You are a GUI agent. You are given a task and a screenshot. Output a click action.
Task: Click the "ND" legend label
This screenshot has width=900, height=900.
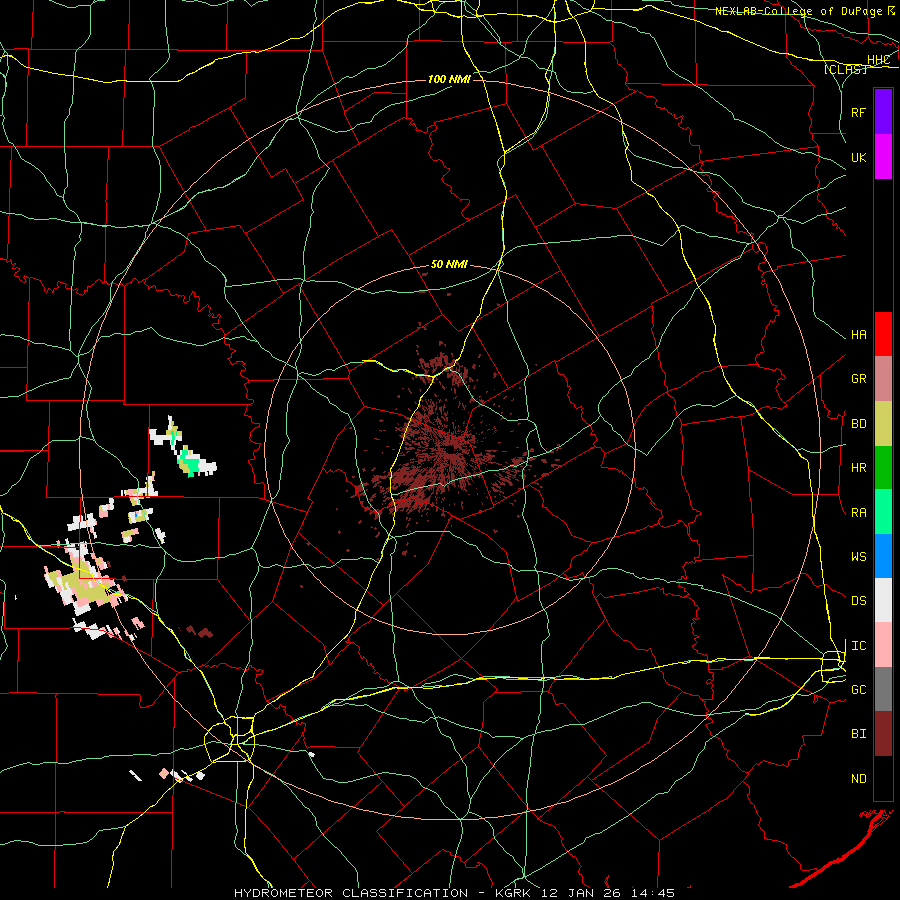858,779
